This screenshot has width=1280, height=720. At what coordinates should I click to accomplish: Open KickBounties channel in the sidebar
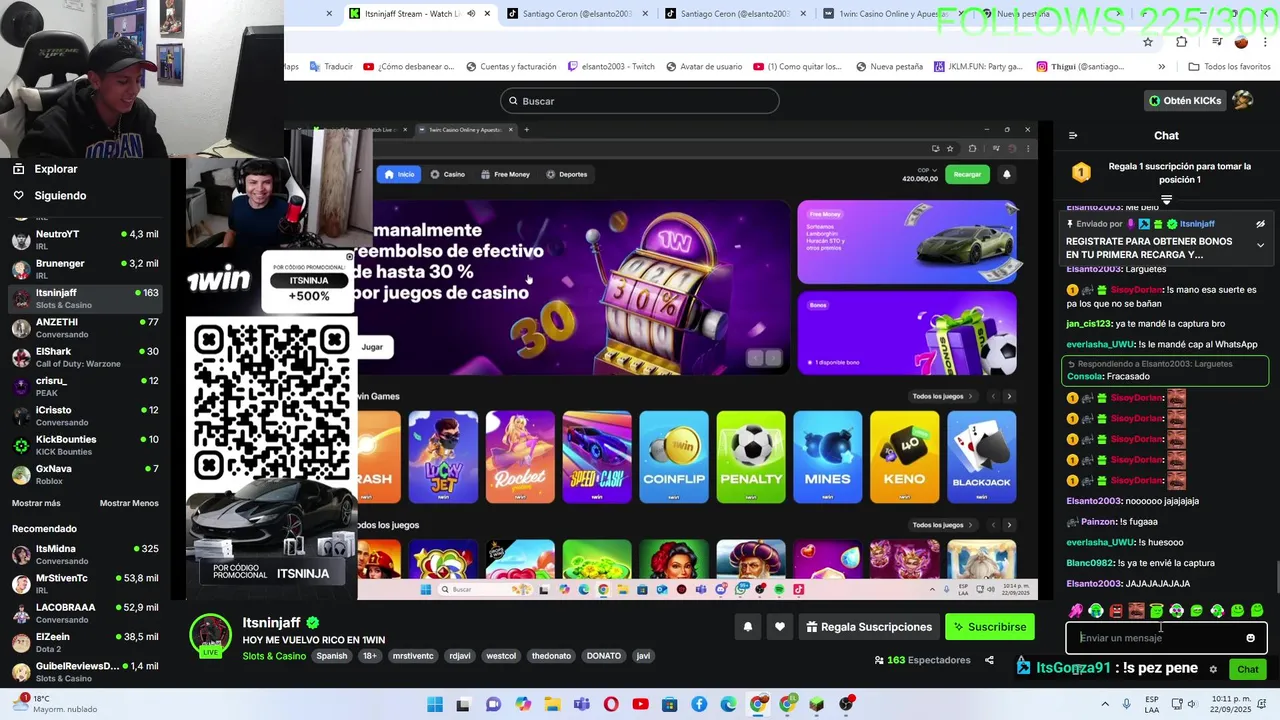coord(84,445)
